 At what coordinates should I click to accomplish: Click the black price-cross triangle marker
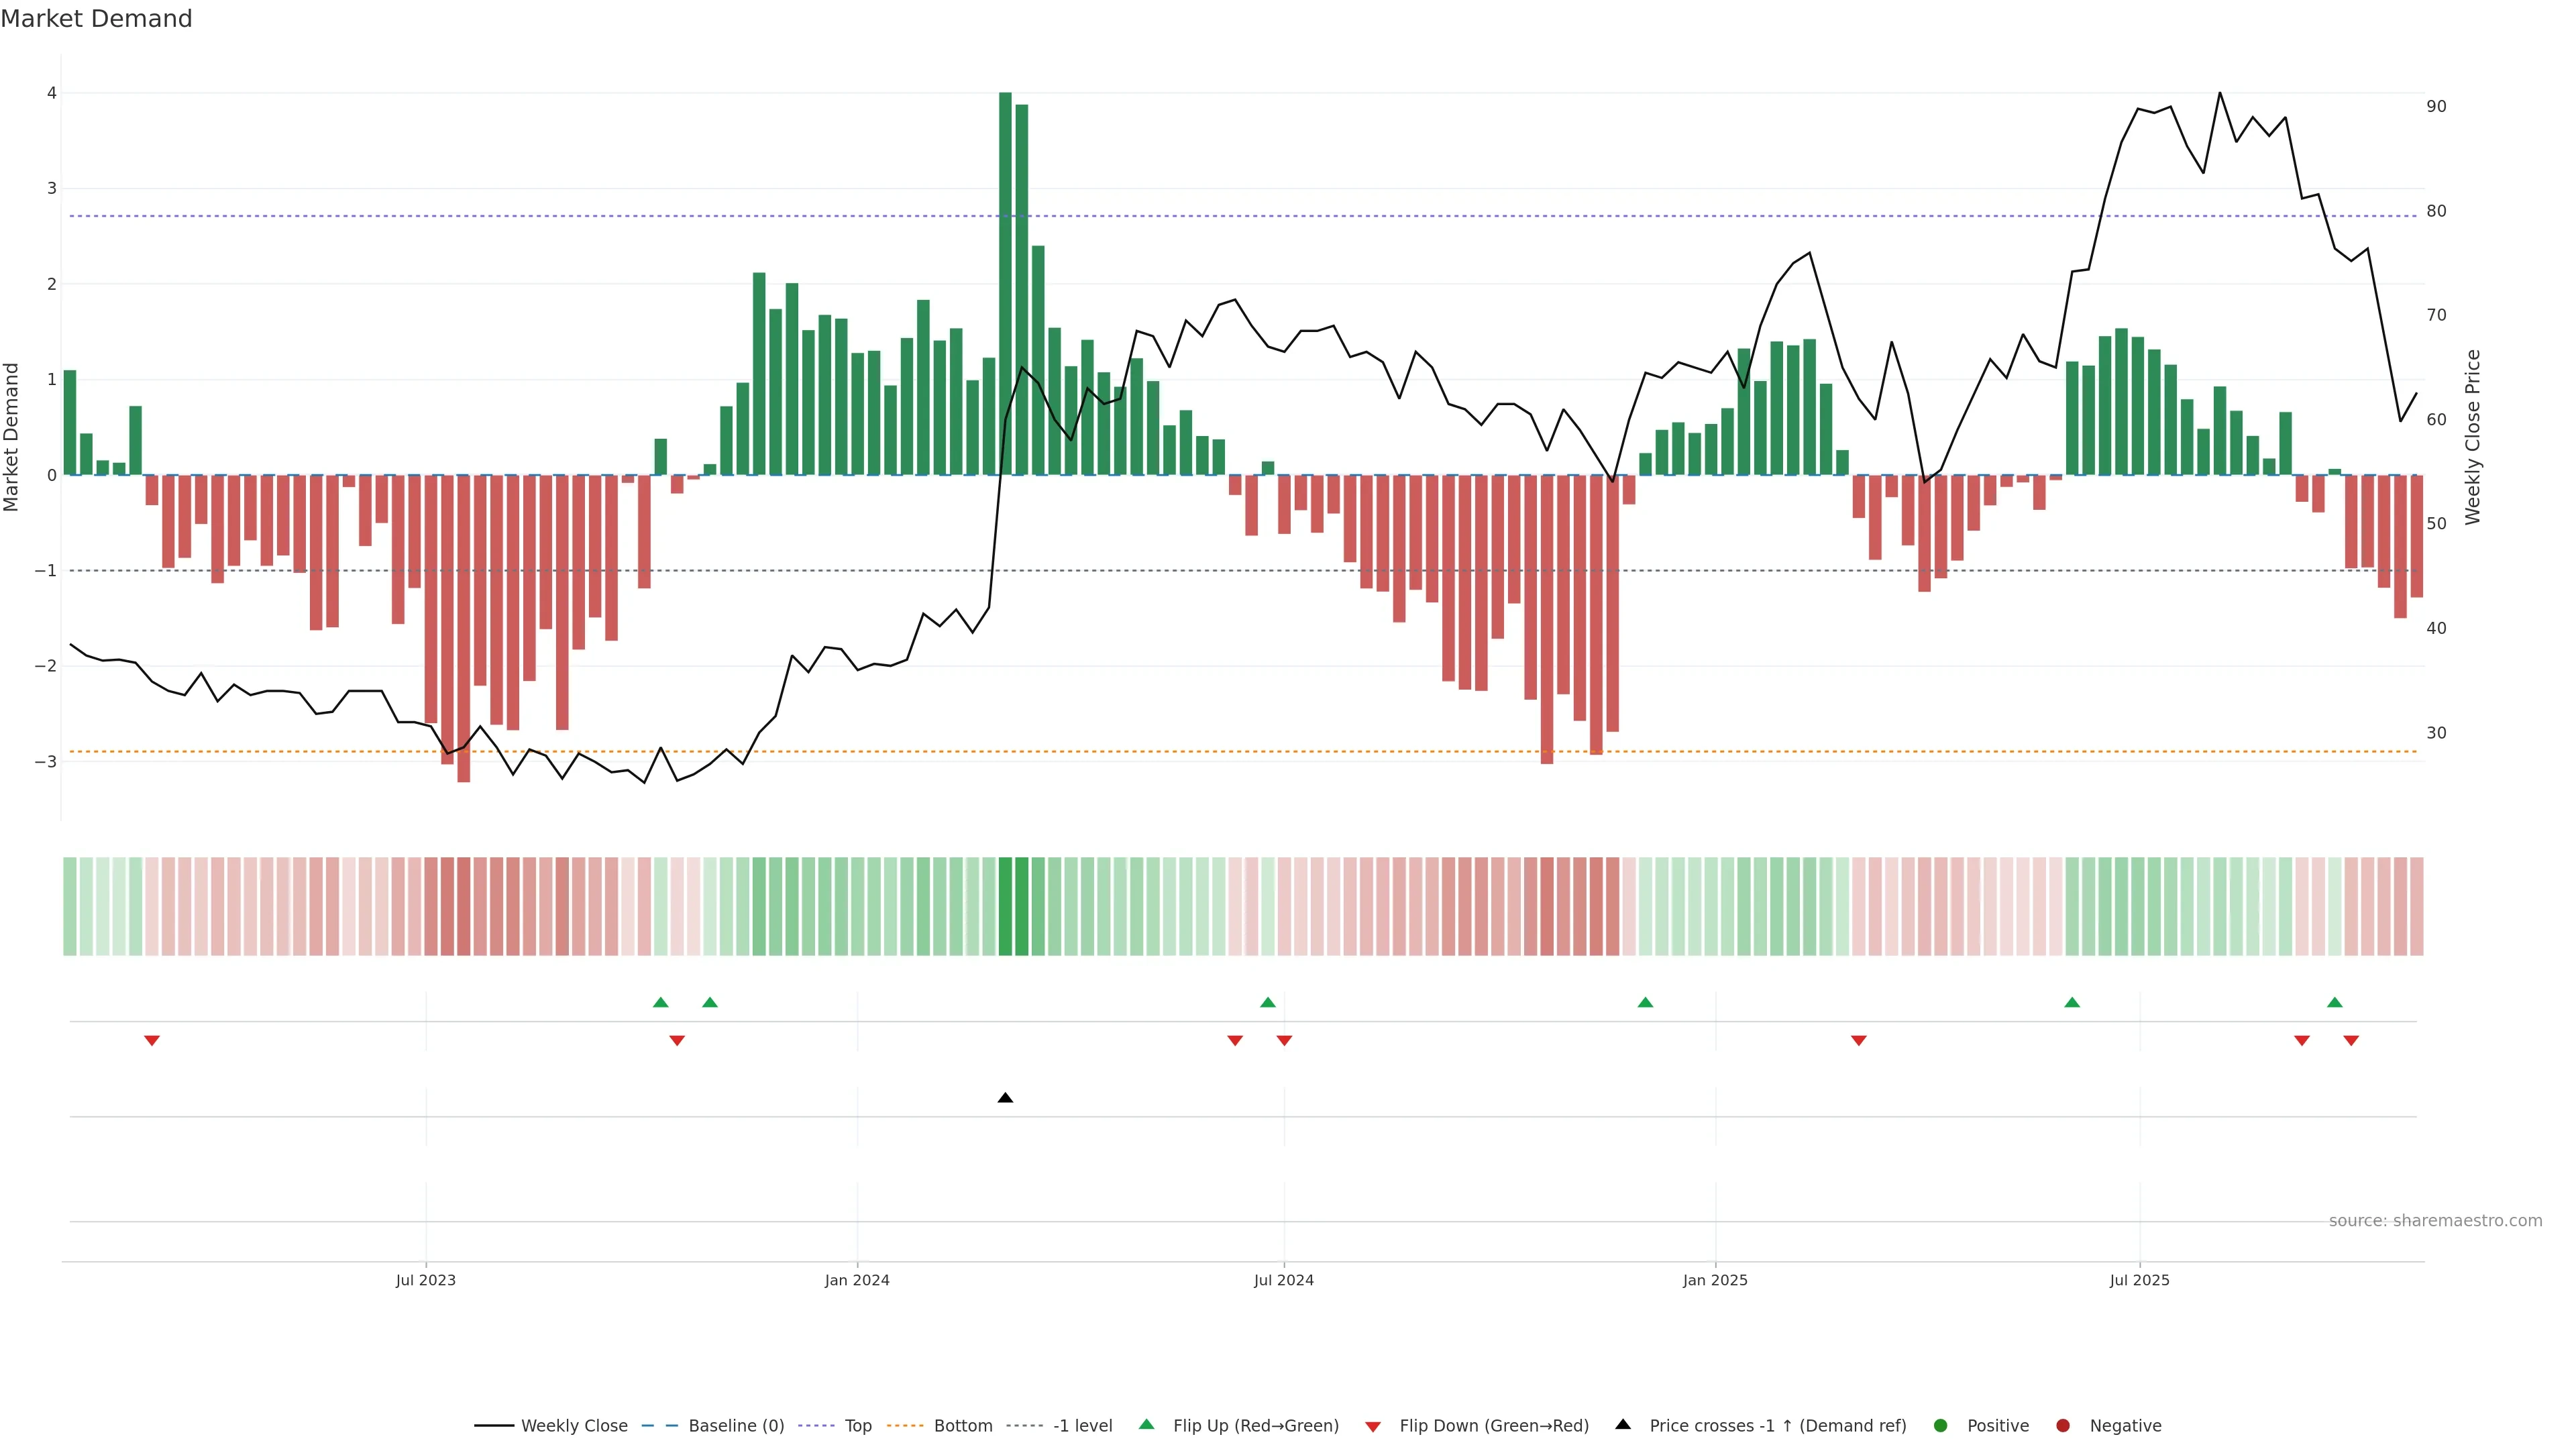[1005, 1098]
